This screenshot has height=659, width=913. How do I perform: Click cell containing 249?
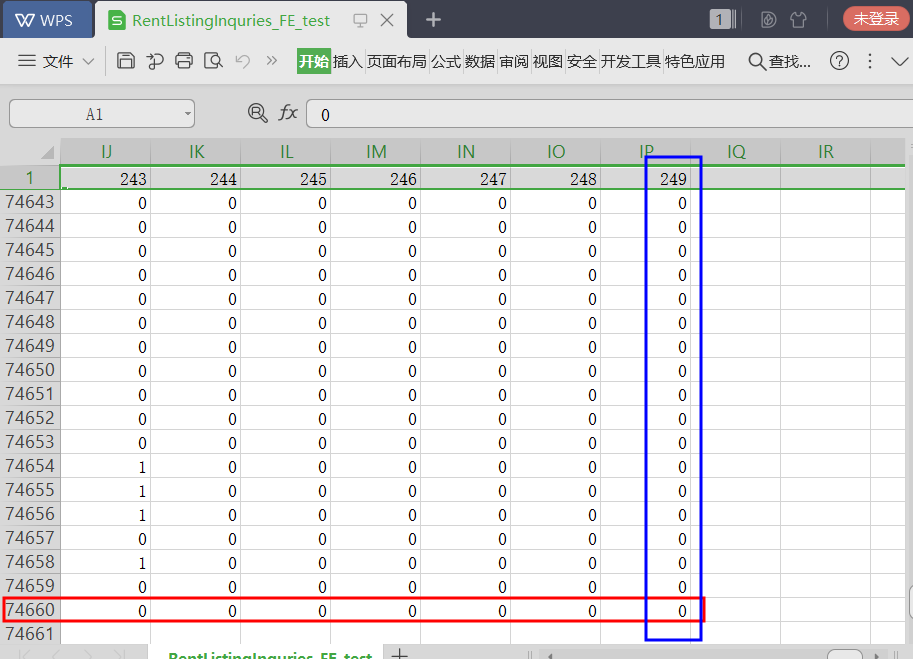[x=646, y=179]
